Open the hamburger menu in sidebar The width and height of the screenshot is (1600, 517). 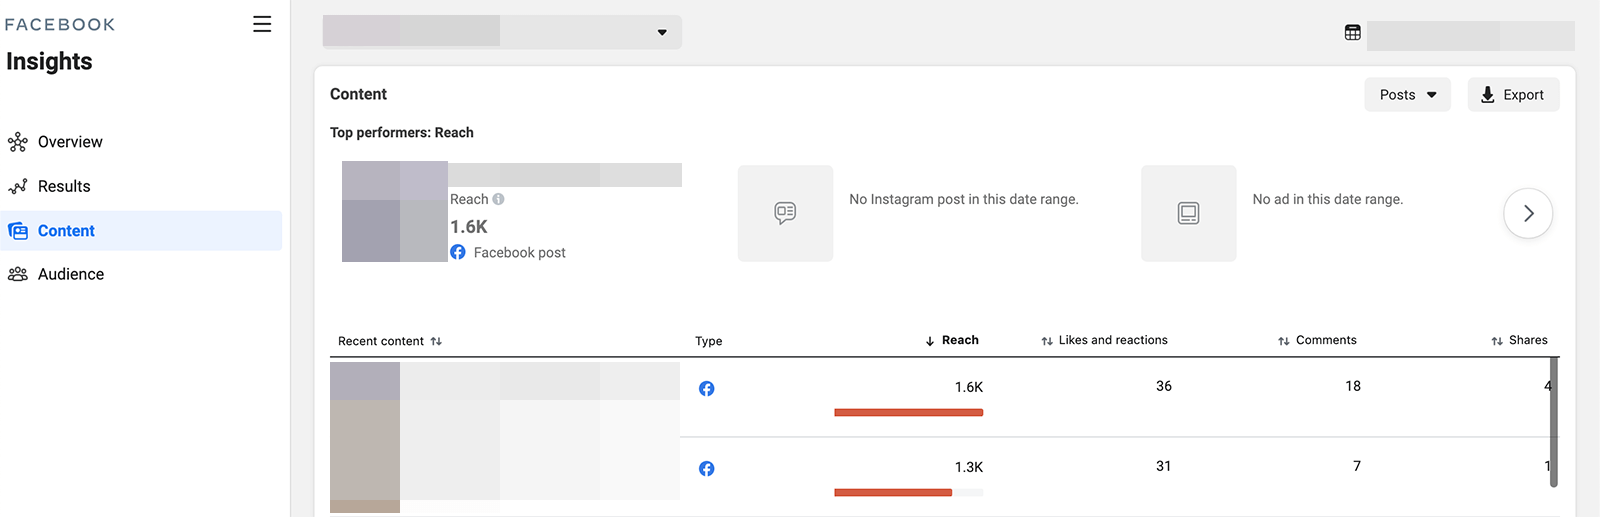pyautogui.click(x=262, y=24)
